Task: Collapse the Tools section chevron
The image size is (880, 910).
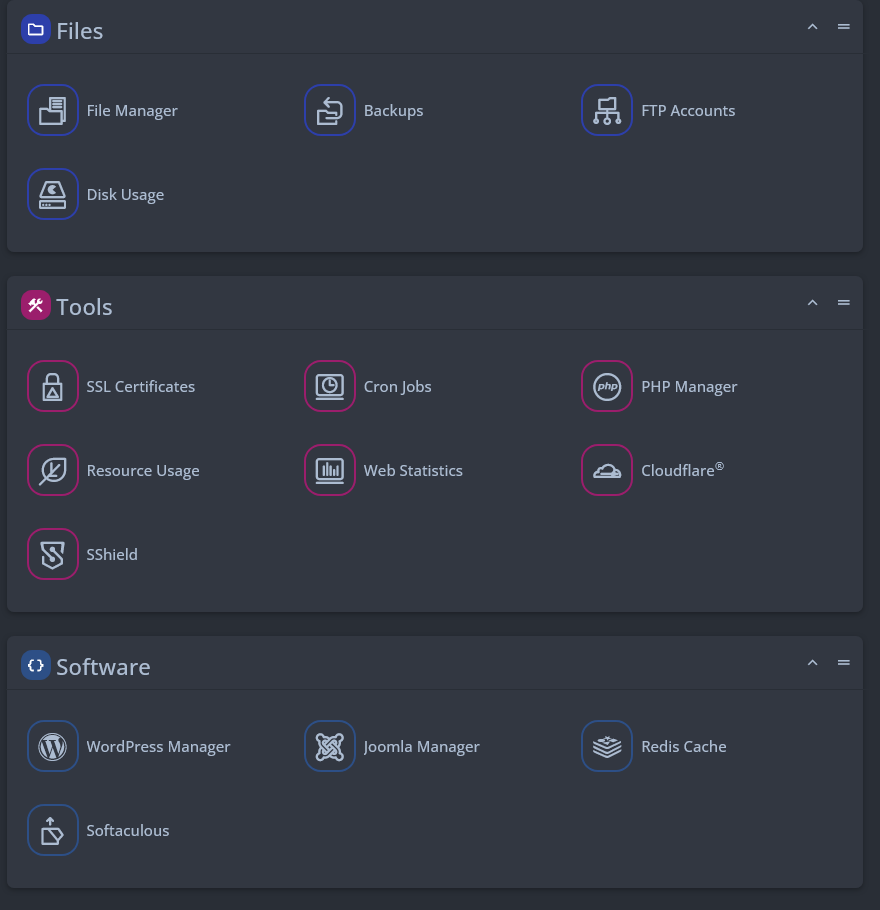Action: click(x=813, y=303)
